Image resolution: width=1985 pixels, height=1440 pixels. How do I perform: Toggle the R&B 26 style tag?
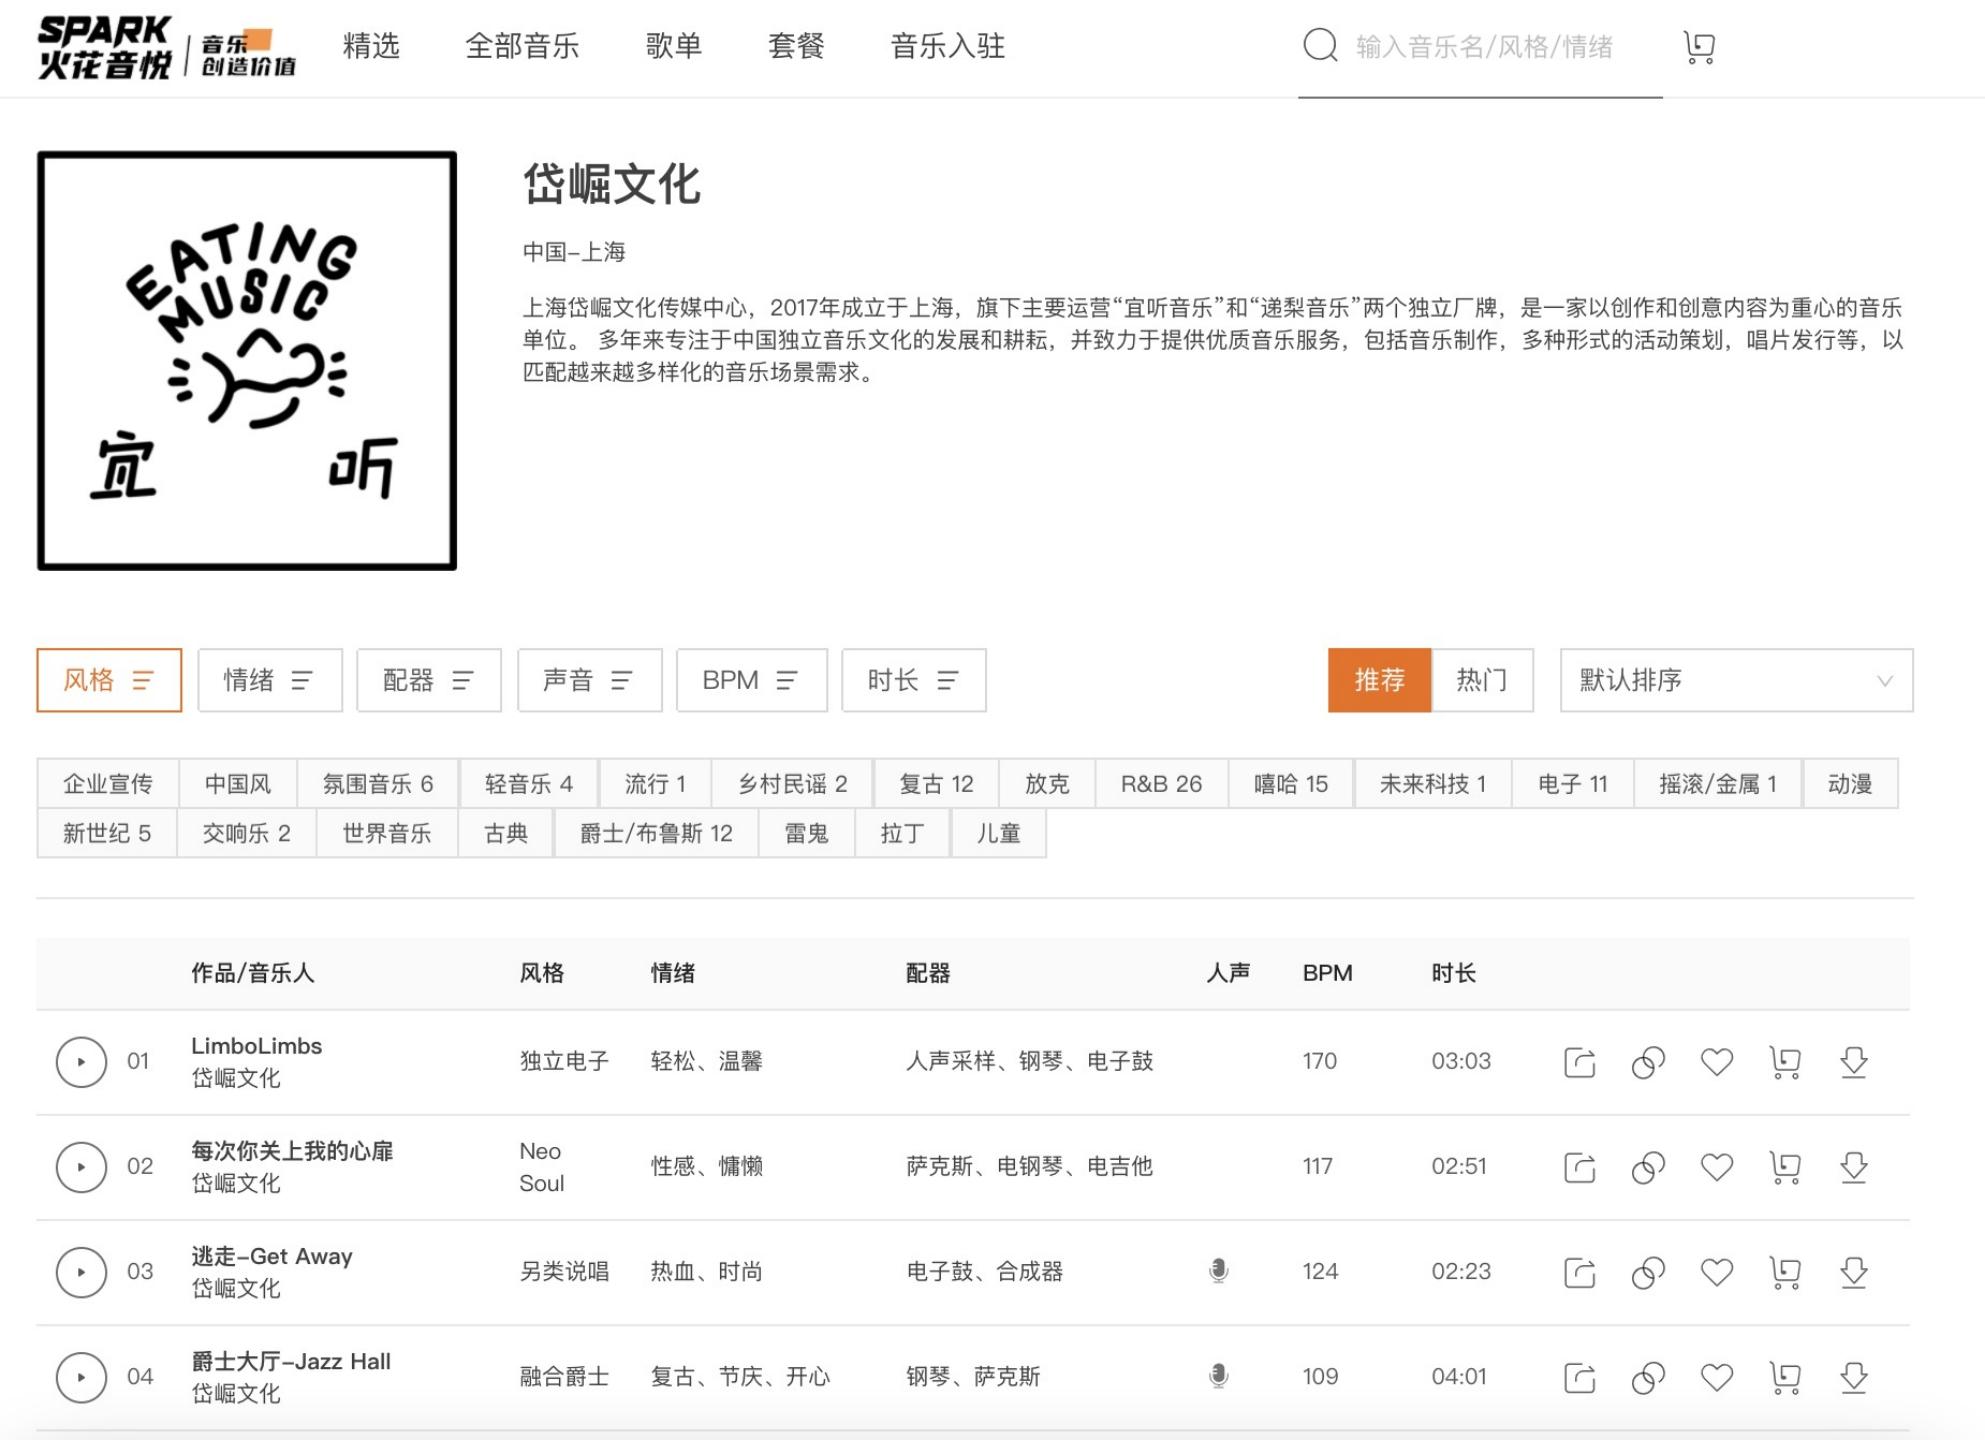point(1161,783)
